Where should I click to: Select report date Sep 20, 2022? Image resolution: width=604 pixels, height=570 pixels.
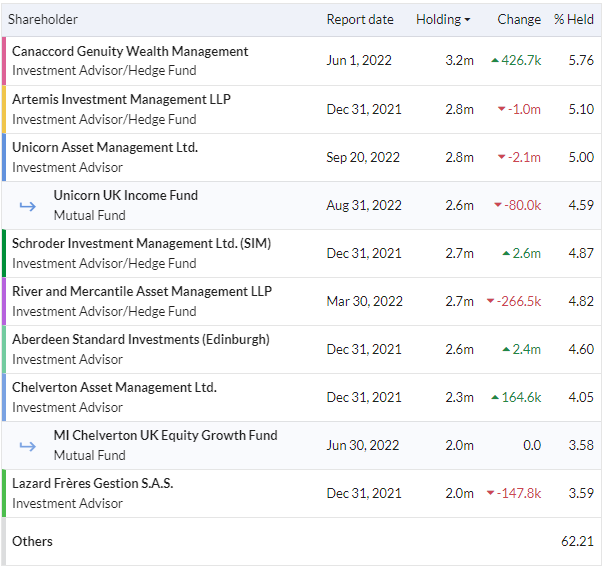click(363, 157)
